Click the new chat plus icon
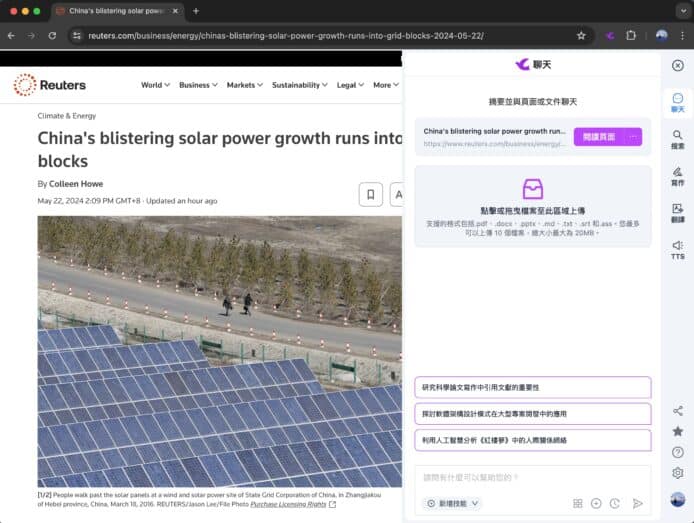 [596, 503]
